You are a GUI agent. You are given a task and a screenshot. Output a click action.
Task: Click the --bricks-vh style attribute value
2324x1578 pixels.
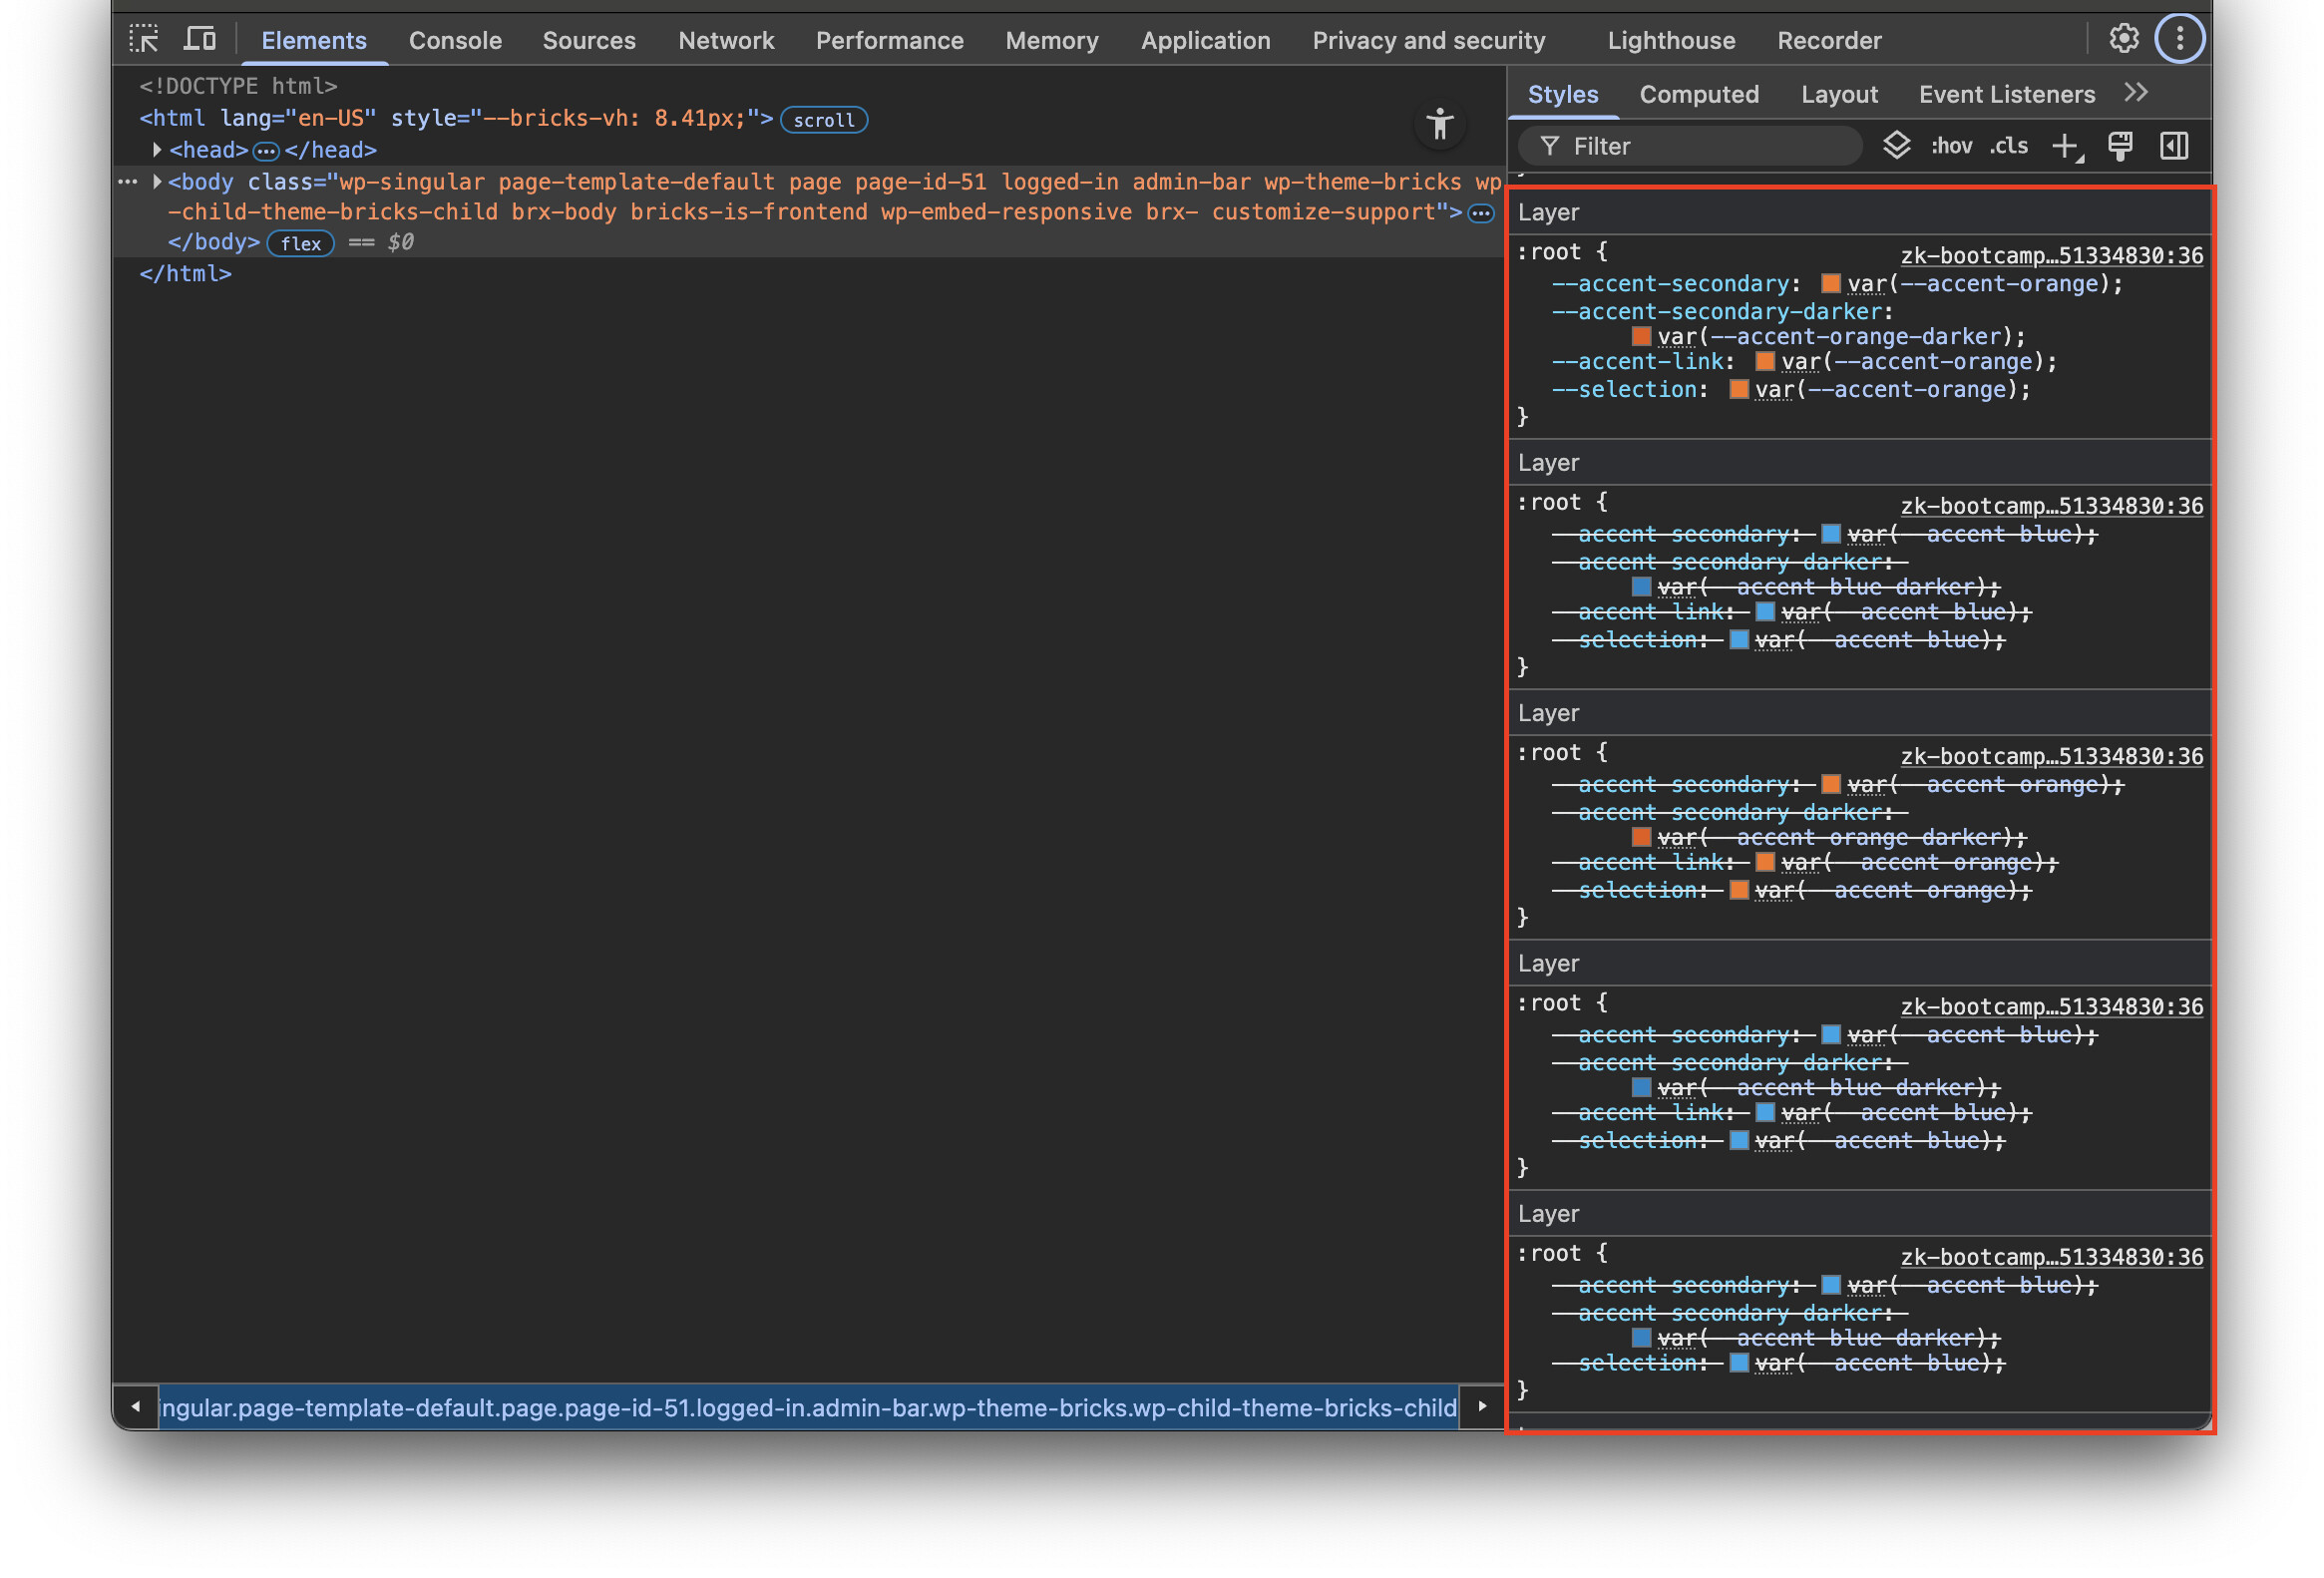[x=615, y=118]
